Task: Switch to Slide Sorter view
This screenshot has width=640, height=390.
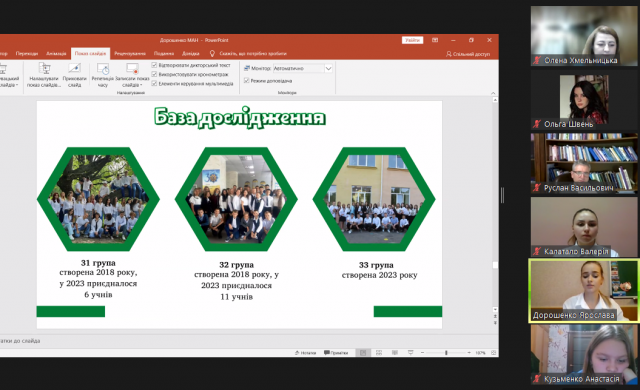Action: pyautogui.click(x=379, y=352)
